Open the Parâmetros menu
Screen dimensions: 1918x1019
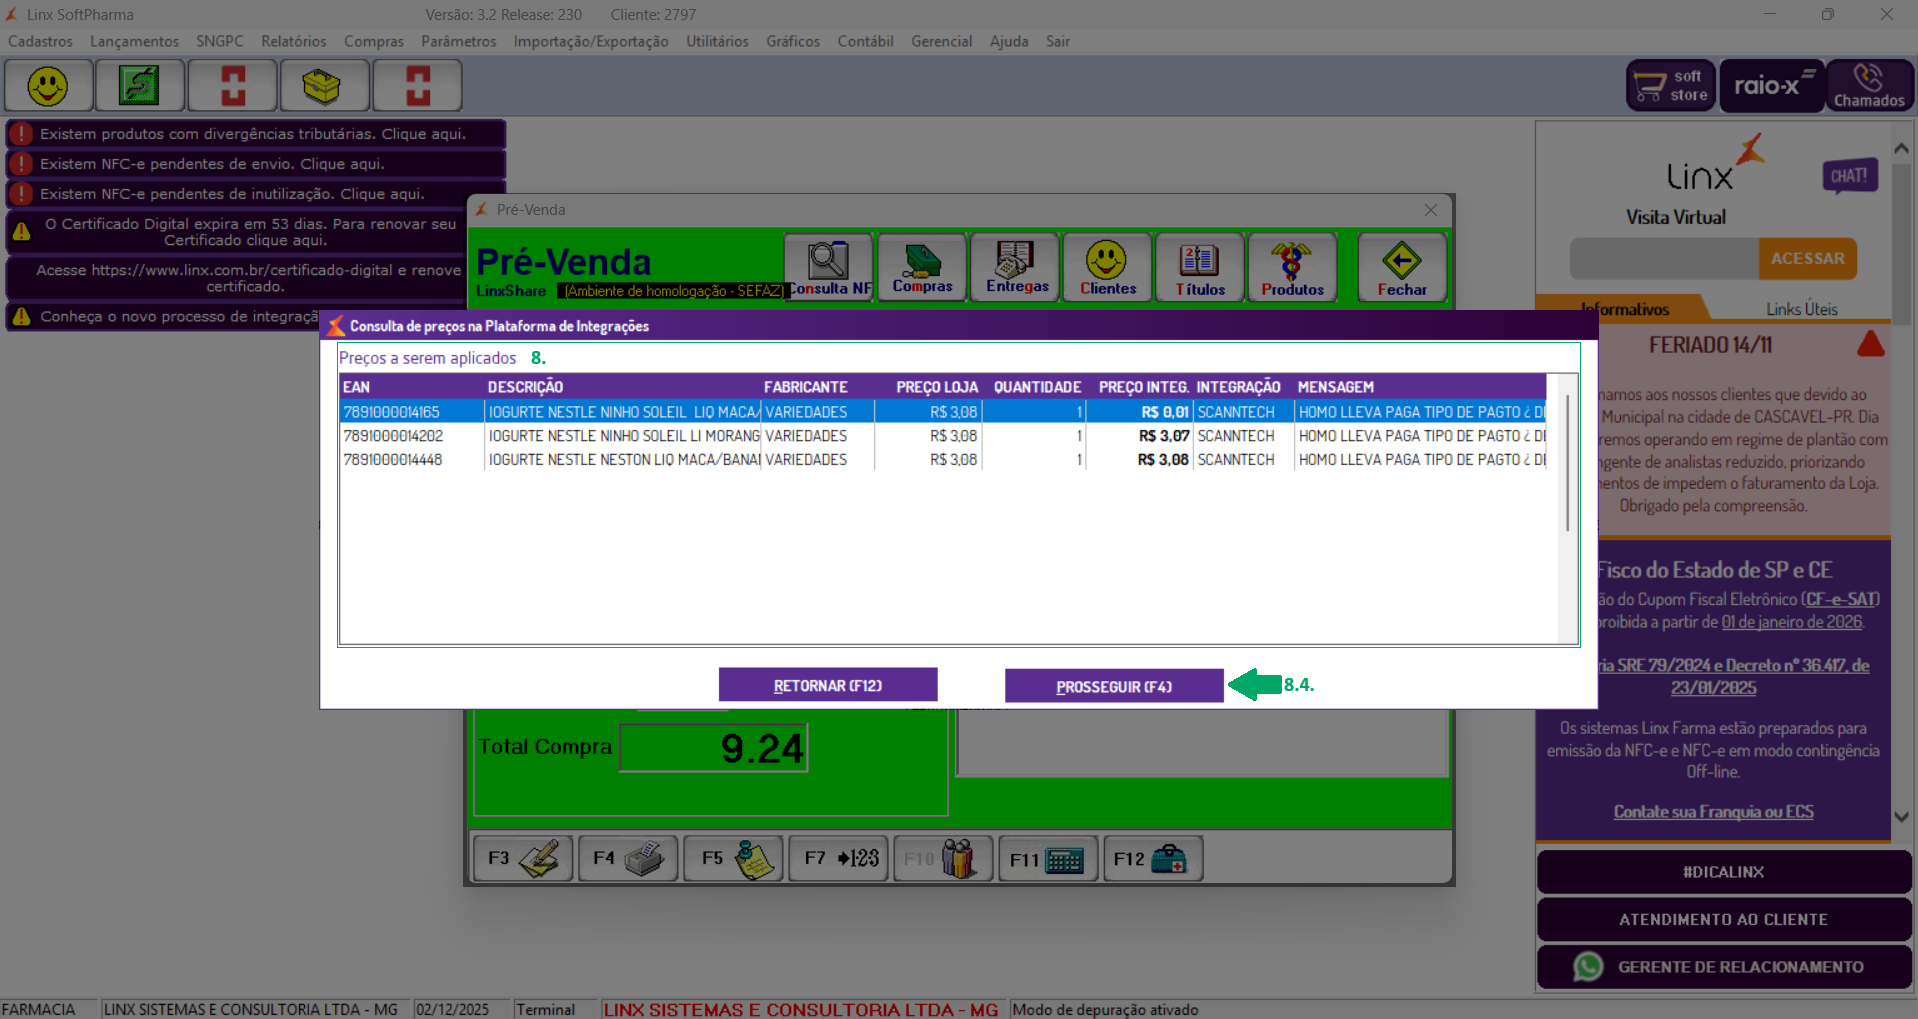(459, 41)
